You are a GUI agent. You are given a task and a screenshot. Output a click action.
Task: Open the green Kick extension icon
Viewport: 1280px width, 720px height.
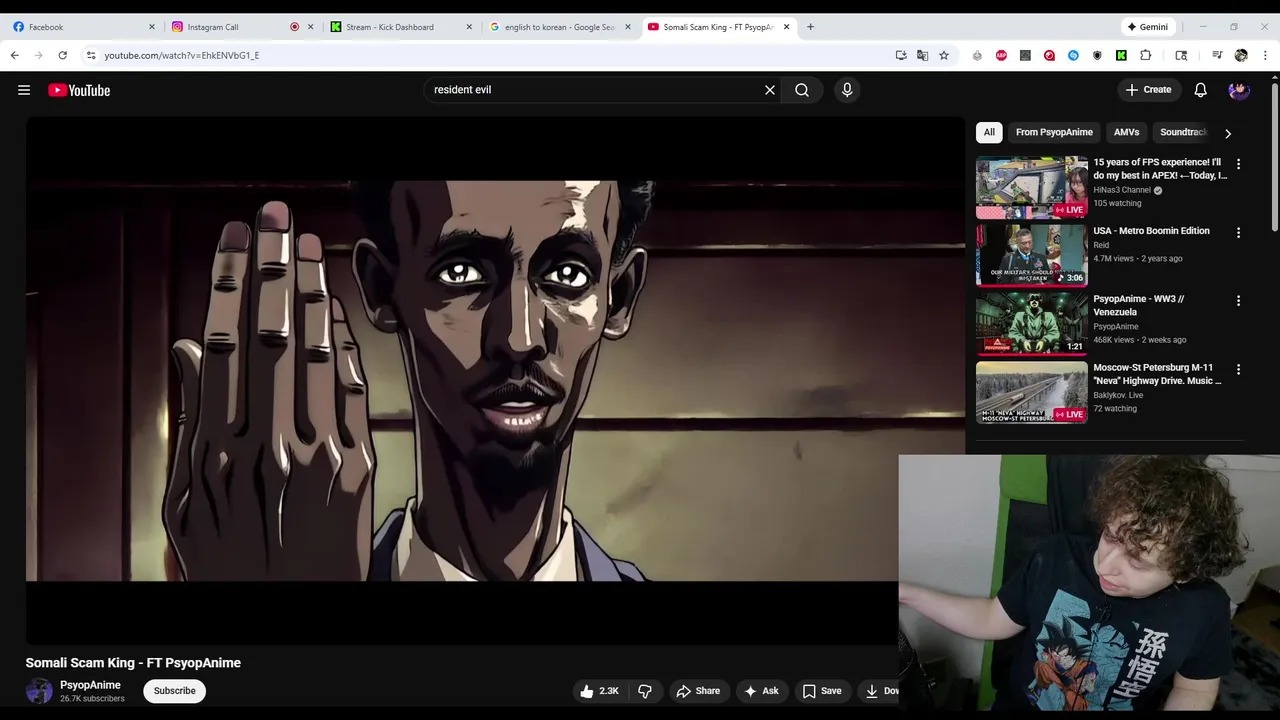tap(1121, 55)
